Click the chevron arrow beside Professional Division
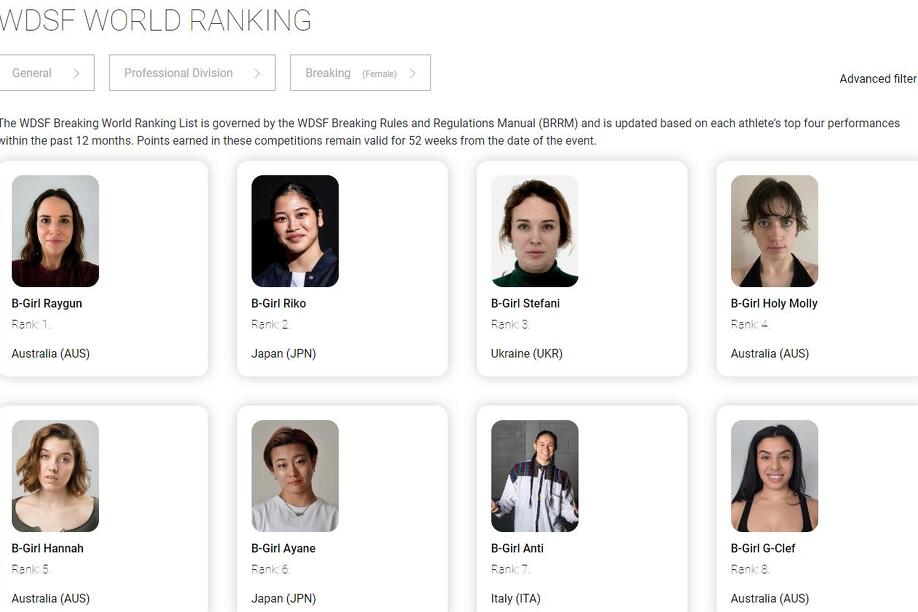This screenshot has width=918, height=612. (257, 73)
